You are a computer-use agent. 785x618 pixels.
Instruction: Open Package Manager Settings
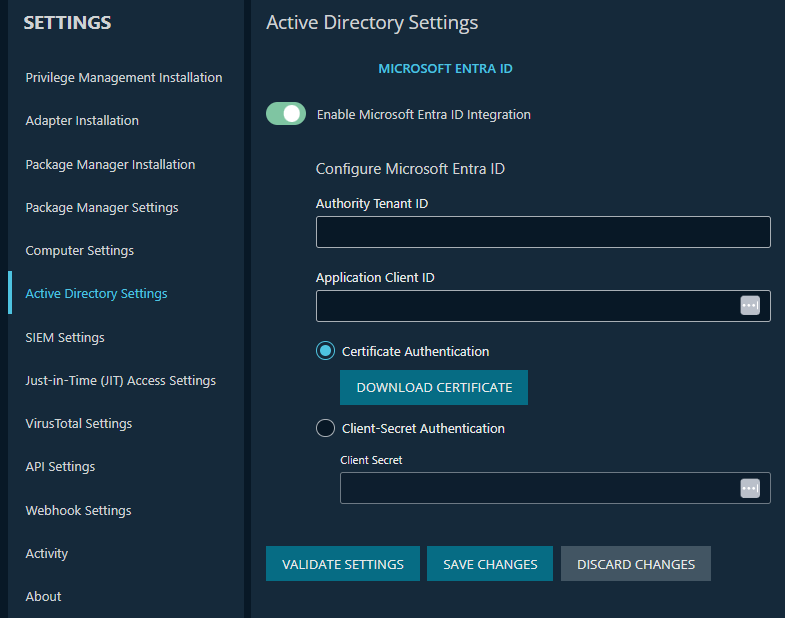point(102,208)
